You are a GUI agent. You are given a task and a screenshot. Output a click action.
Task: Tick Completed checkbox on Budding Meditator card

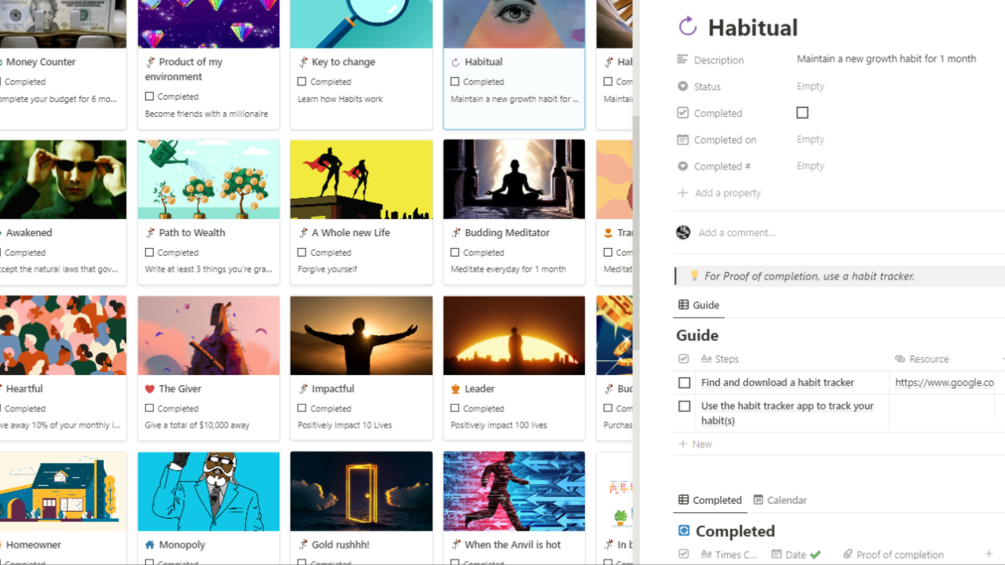coord(454,252)
